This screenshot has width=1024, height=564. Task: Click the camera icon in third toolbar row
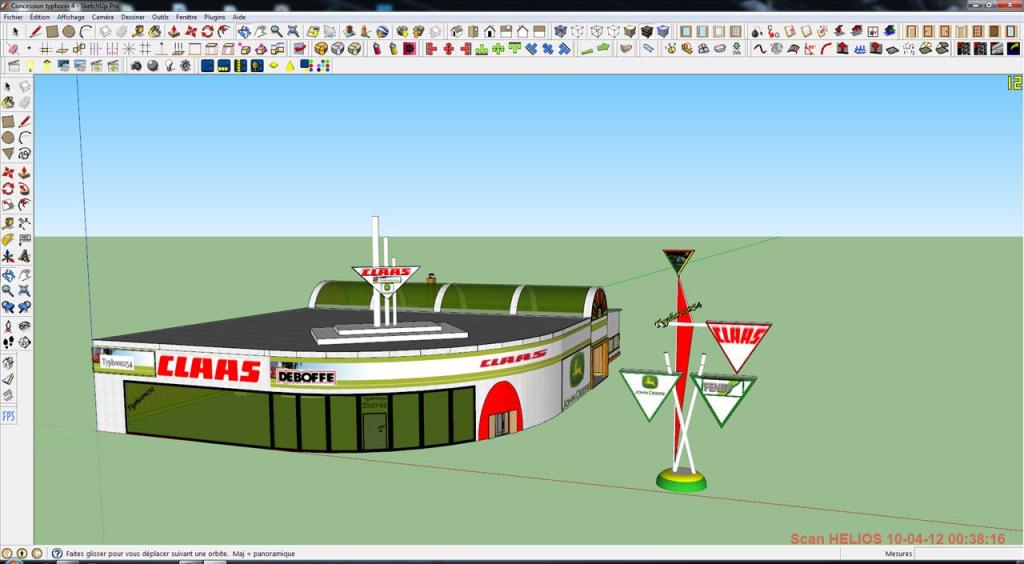pyautogui.click(x=136, y=65)
